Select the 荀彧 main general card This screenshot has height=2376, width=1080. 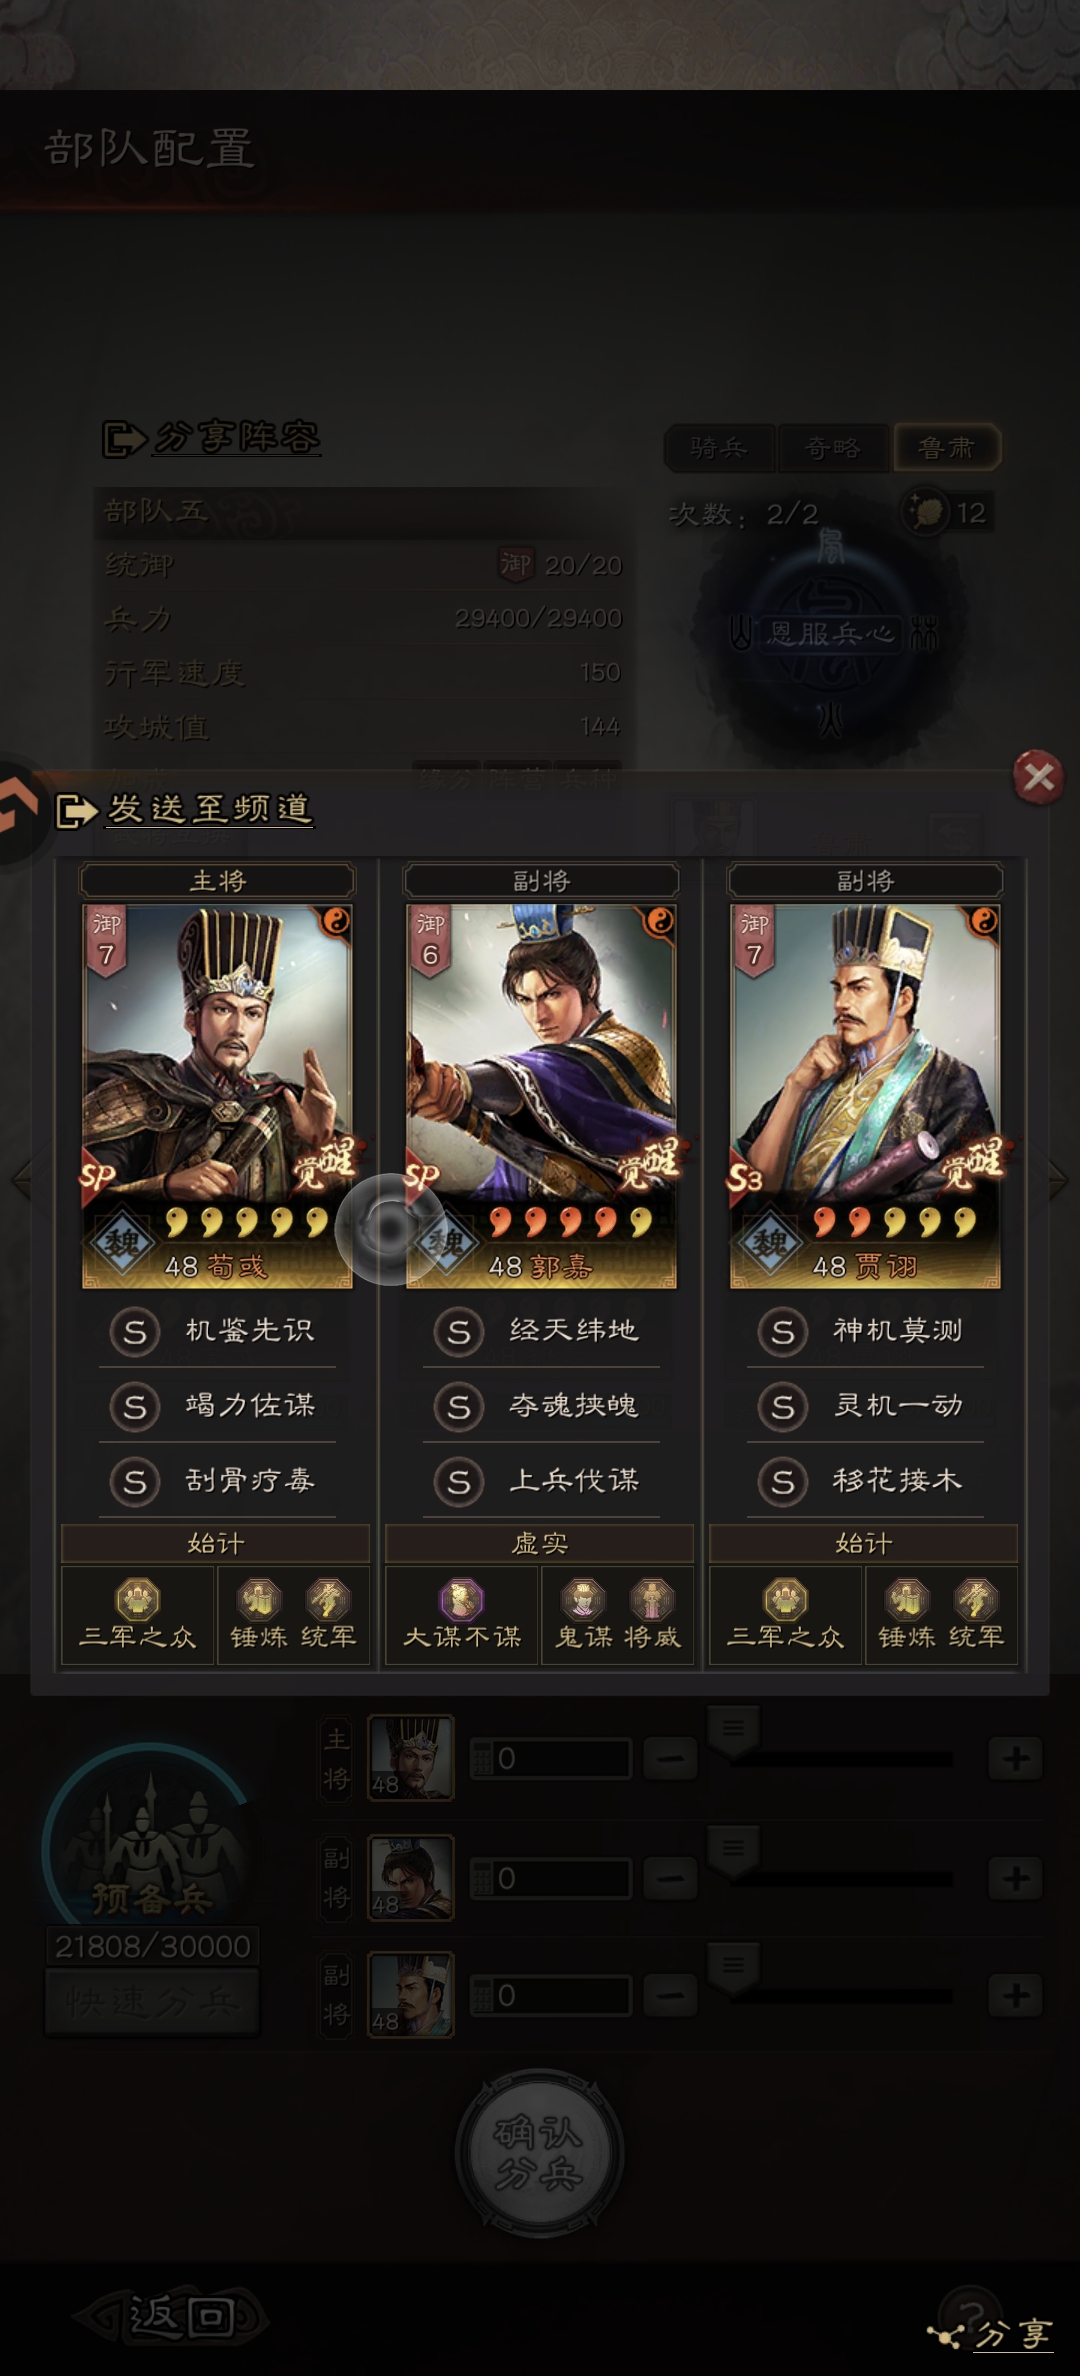tap(217, 1096)
